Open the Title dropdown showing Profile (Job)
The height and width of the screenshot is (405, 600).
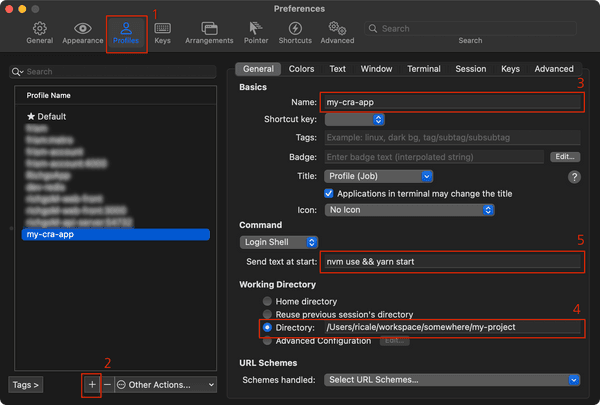[378, 176]
